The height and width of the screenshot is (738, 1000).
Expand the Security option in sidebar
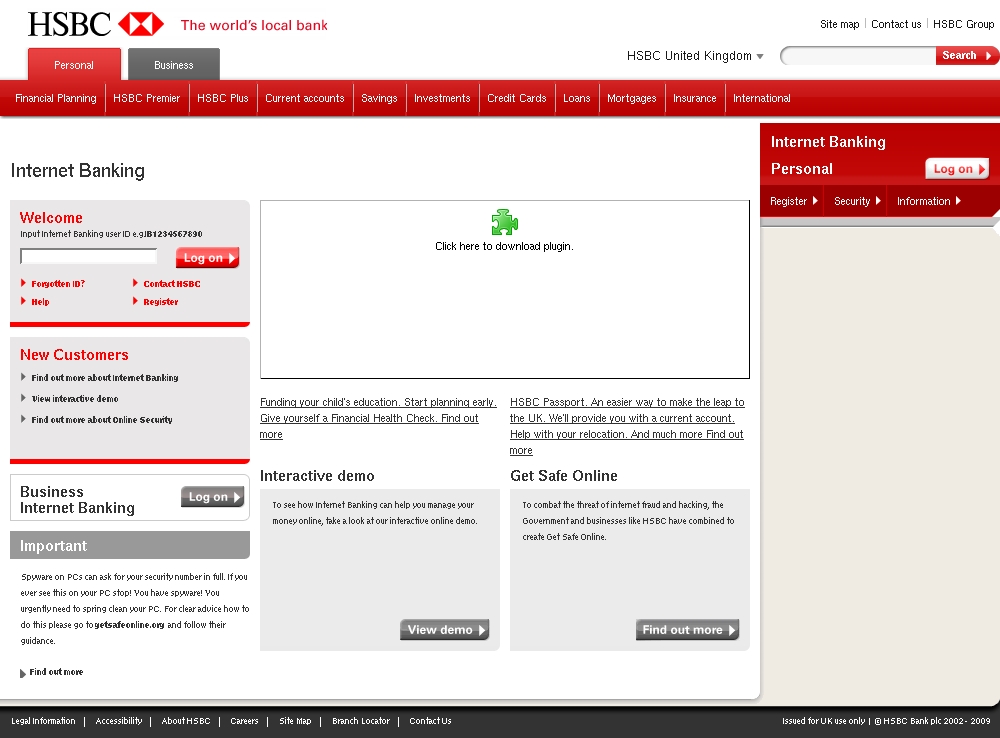[x=857, y=201]
